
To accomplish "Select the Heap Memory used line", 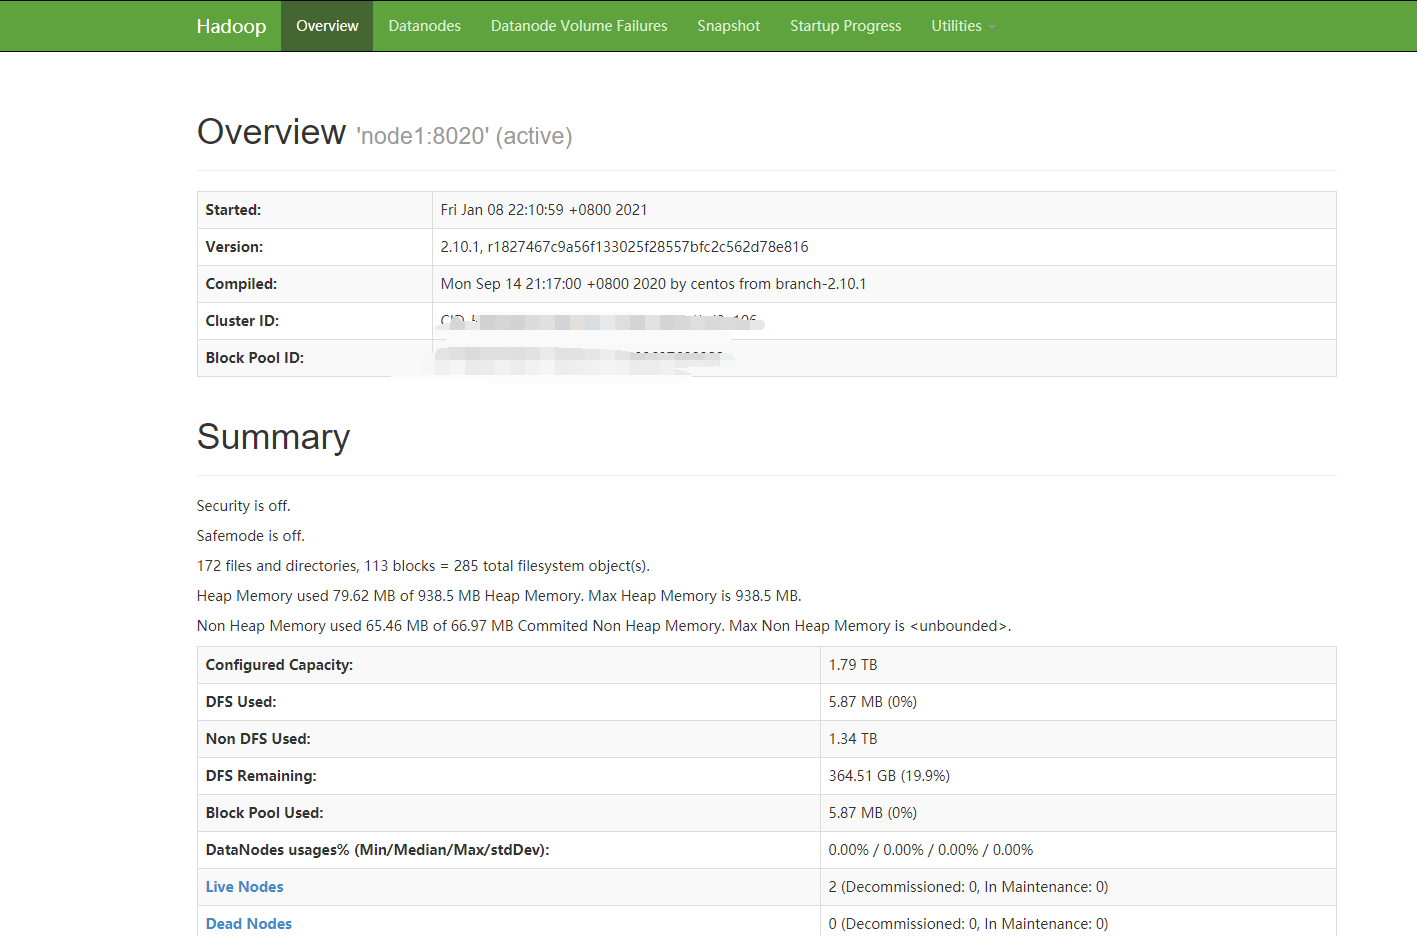I will [x=499, y=596].
